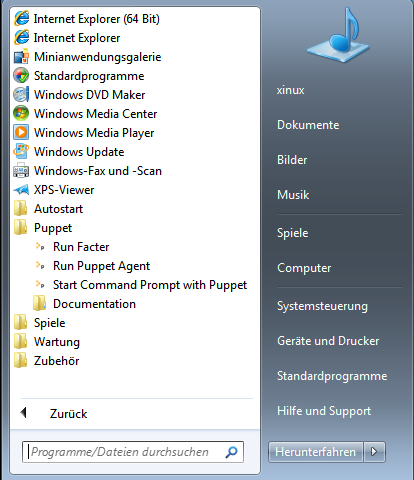This screenshot has width=414, height=480.
Task: Go back with Zurück
Action: 68,414
